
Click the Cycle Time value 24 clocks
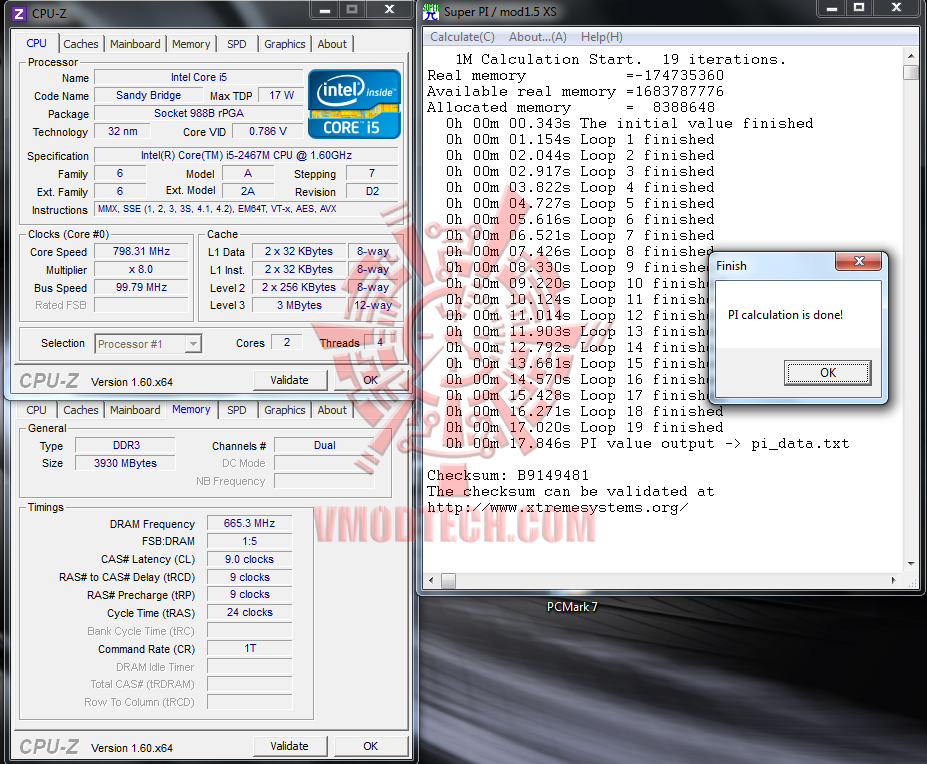coord(249,613)
